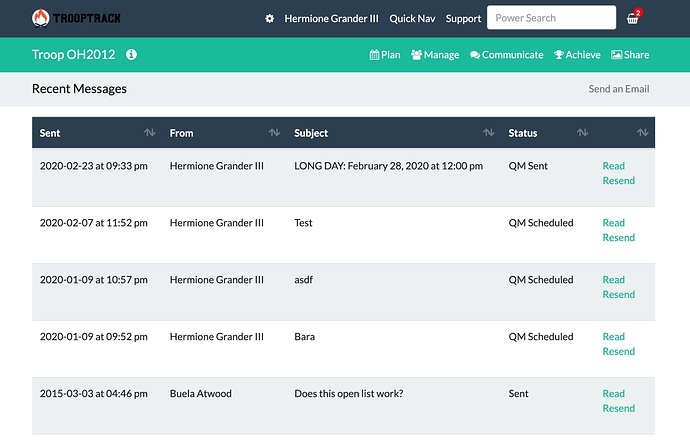Click the Send an Email link
690x444 pixels.
[619, 89]
